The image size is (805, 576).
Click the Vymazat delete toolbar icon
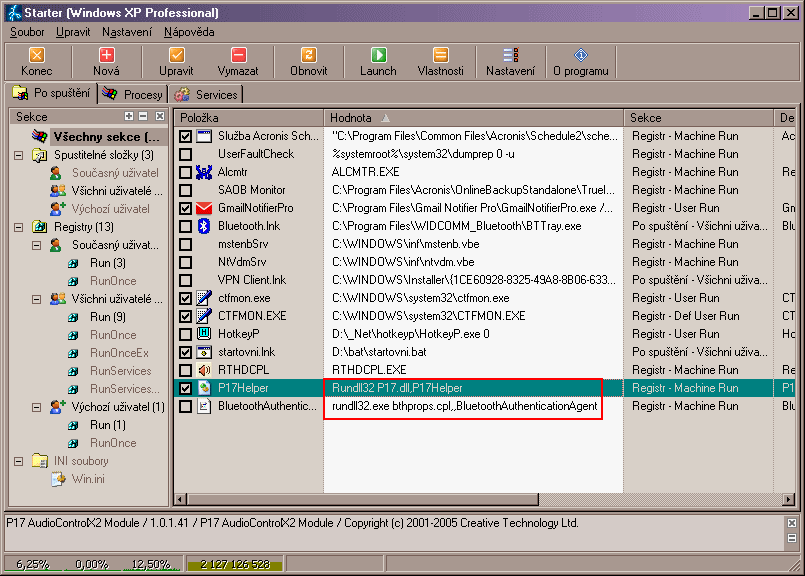pyautogui.click(x=238, y=55)
